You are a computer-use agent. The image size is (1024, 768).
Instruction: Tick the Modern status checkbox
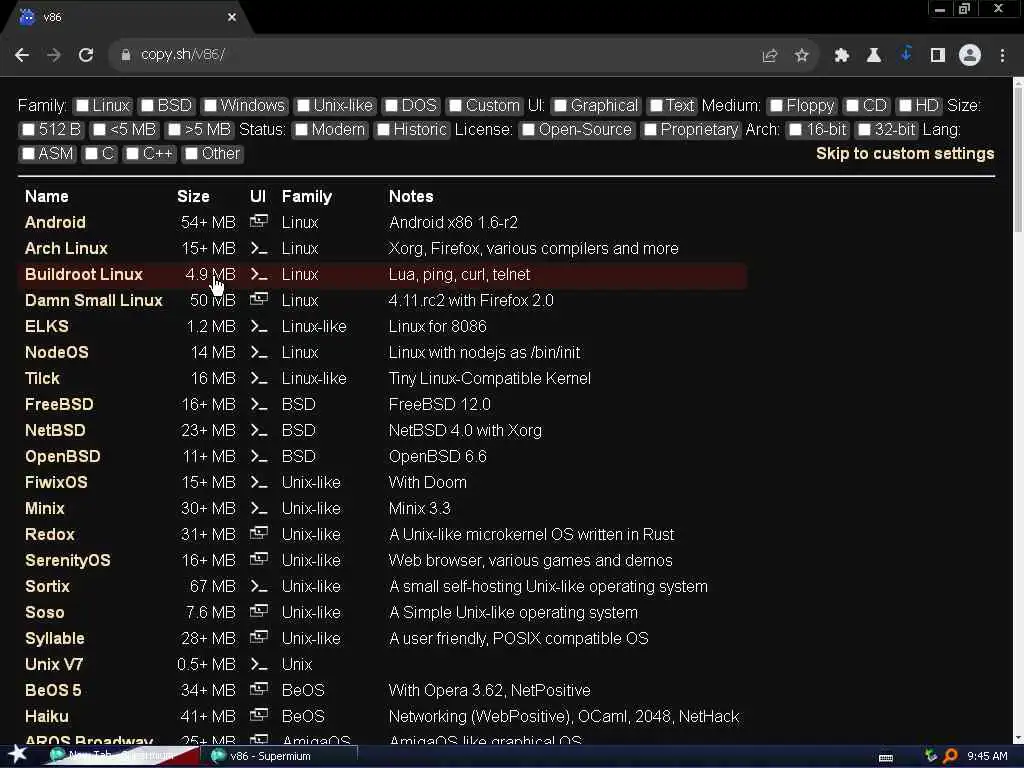(x=301, y=130)
